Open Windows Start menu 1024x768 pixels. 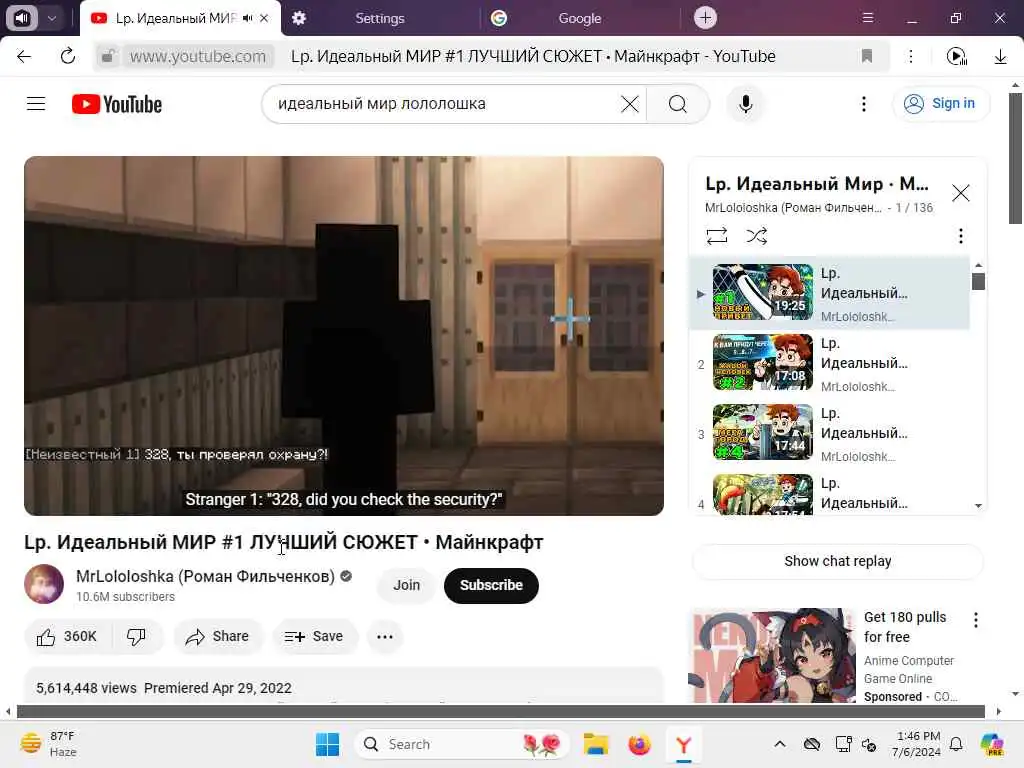pyautogui.click(x=327, y=744)
